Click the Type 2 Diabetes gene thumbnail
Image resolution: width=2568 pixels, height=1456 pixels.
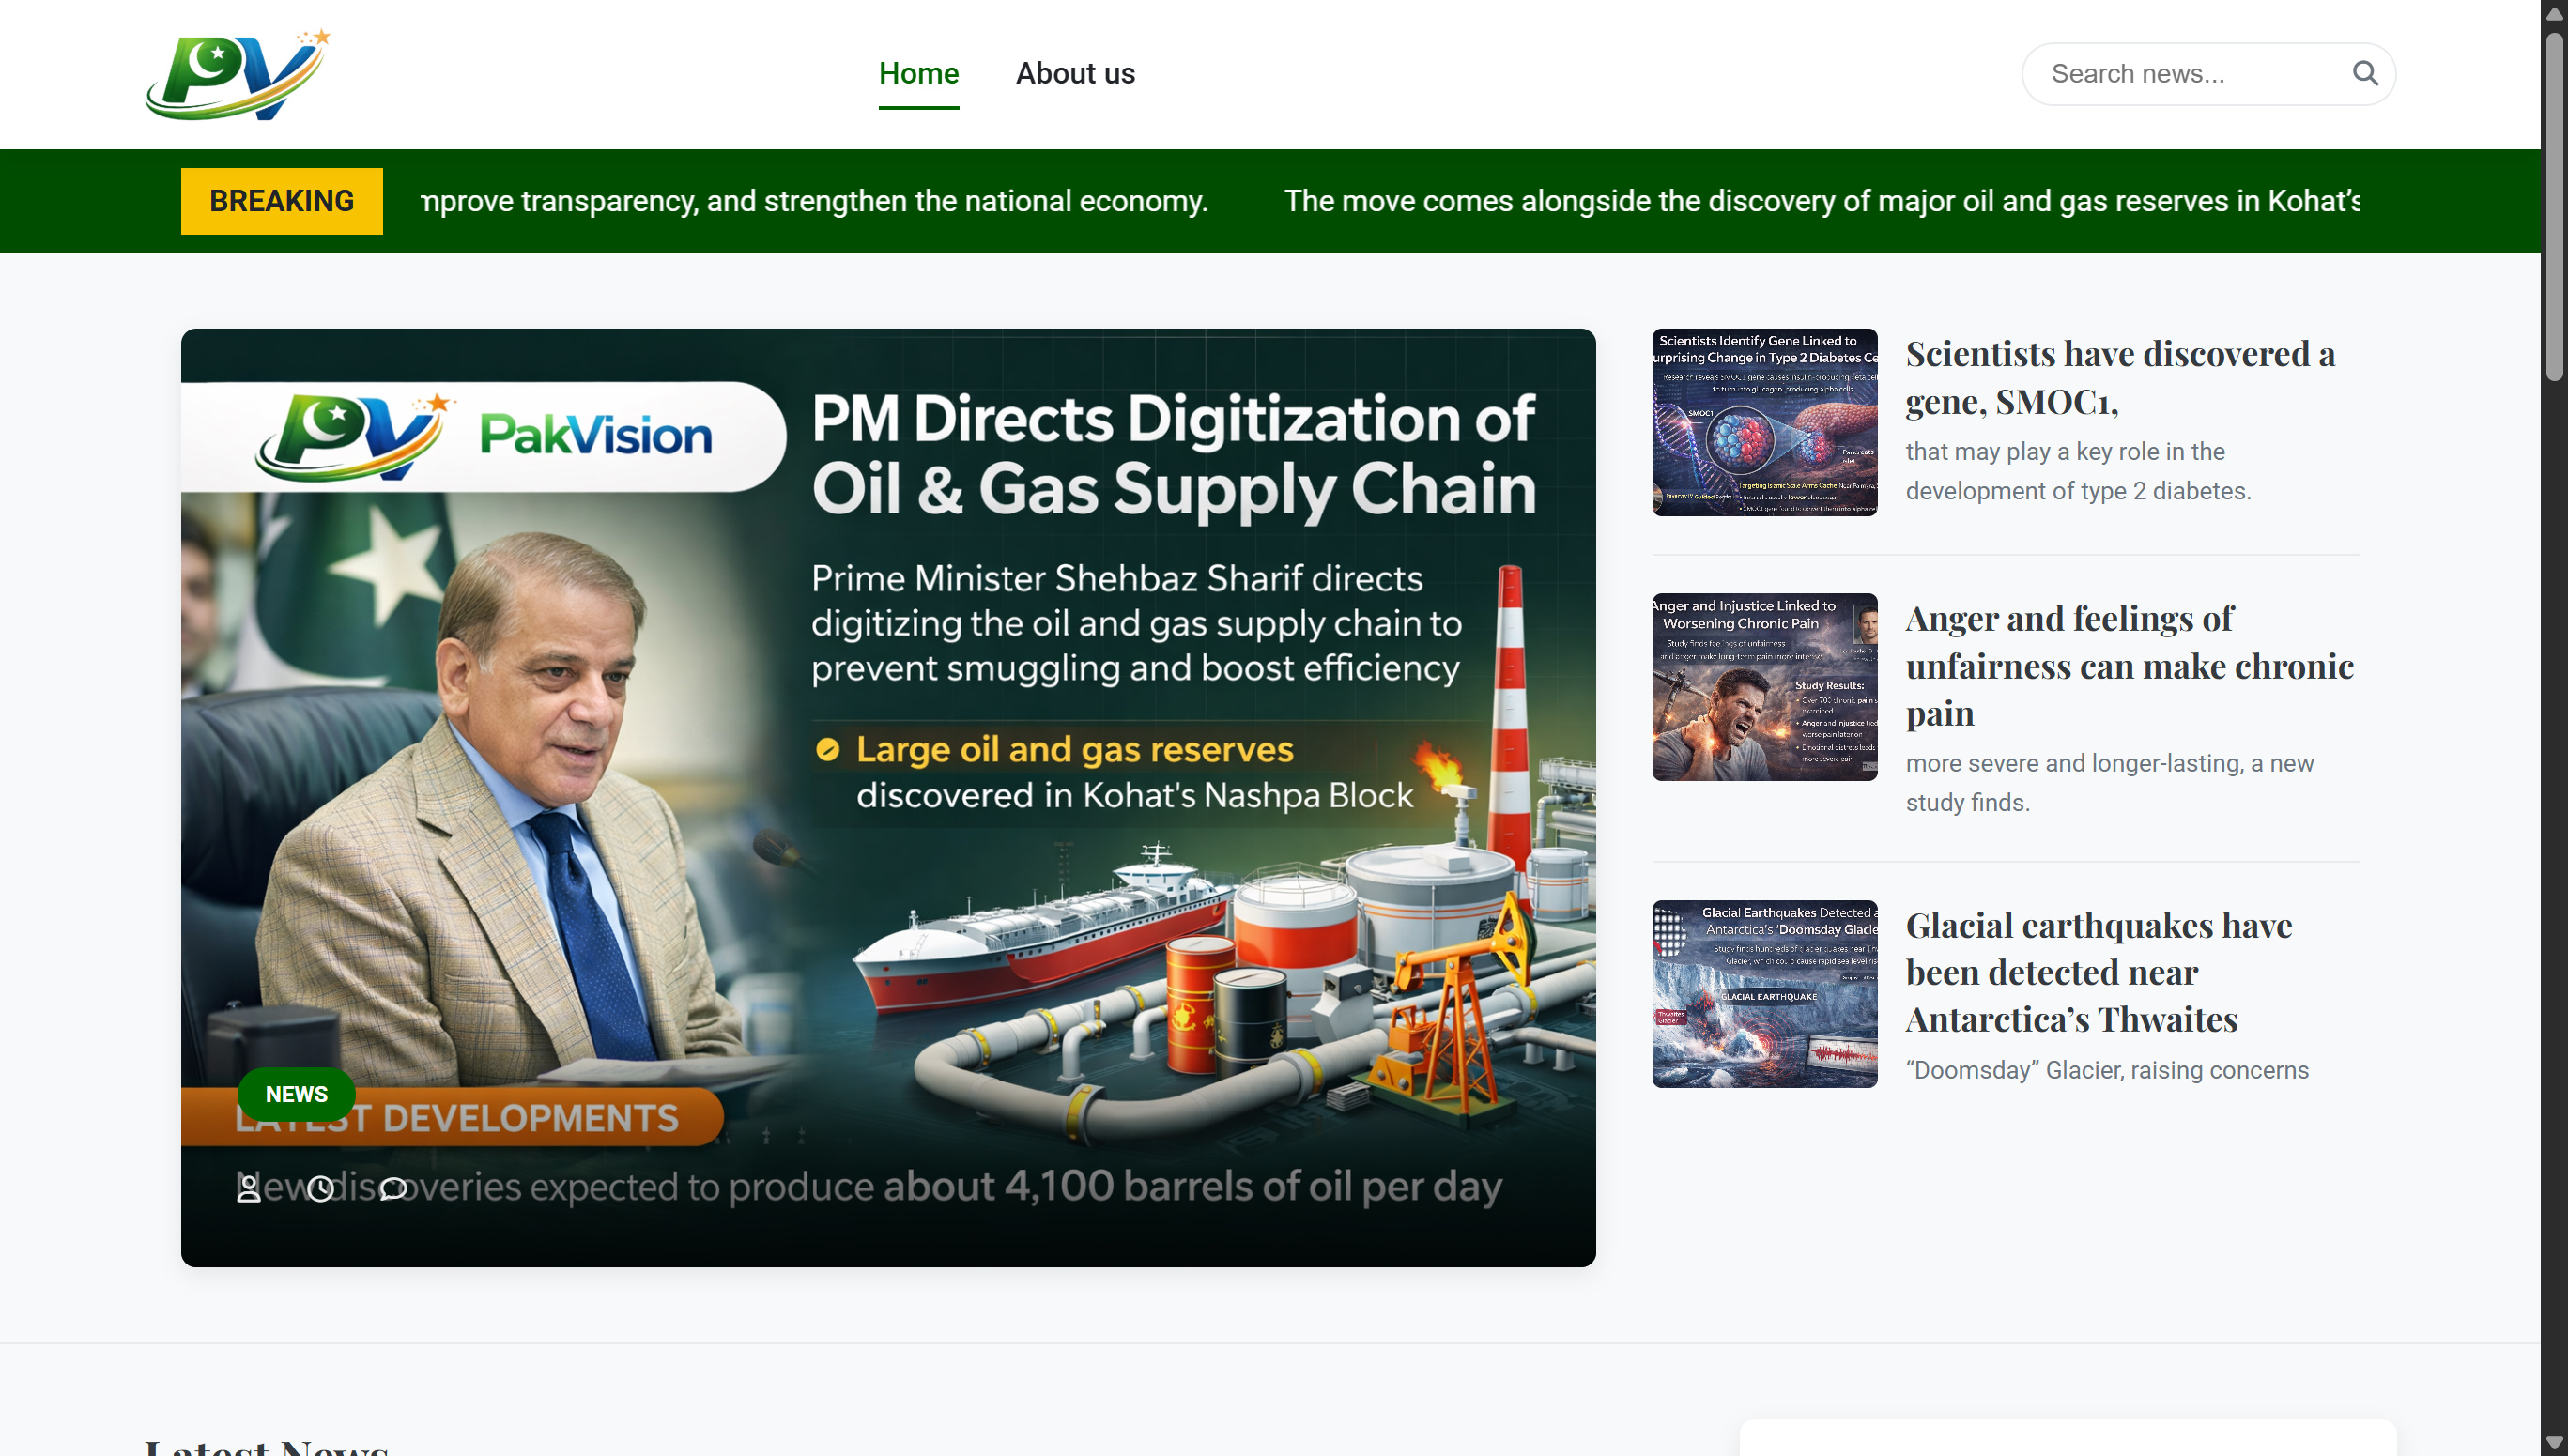(1764, 422)
